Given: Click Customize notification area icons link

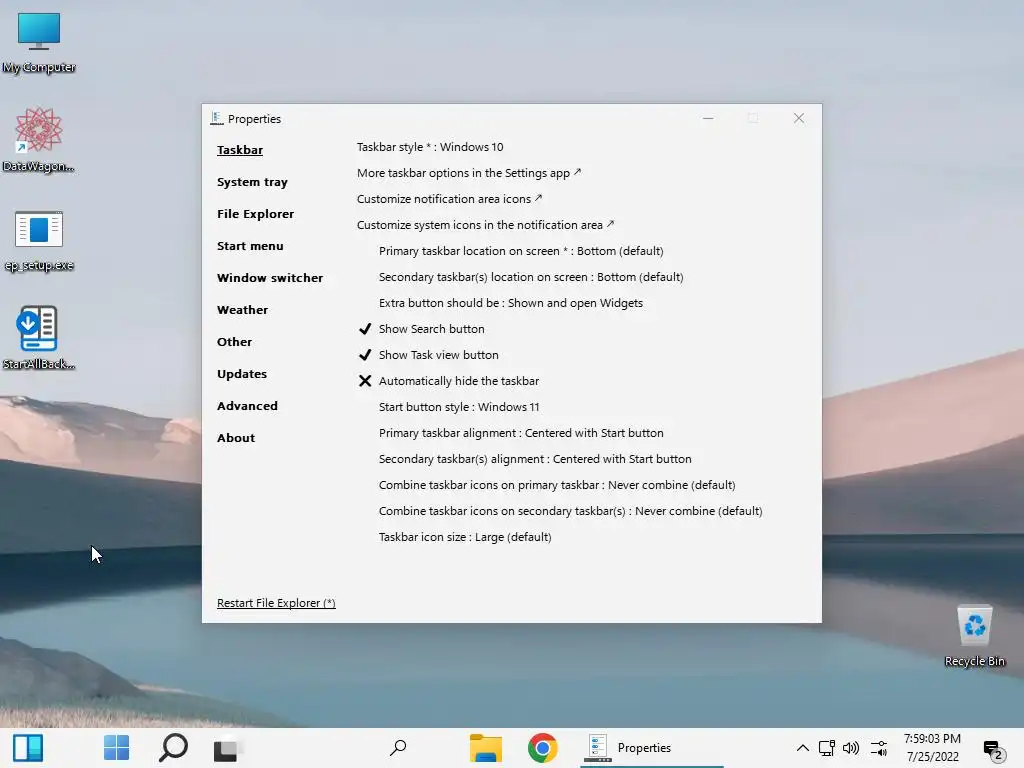Looking at the screenshot, I should (x=449, y=199).
